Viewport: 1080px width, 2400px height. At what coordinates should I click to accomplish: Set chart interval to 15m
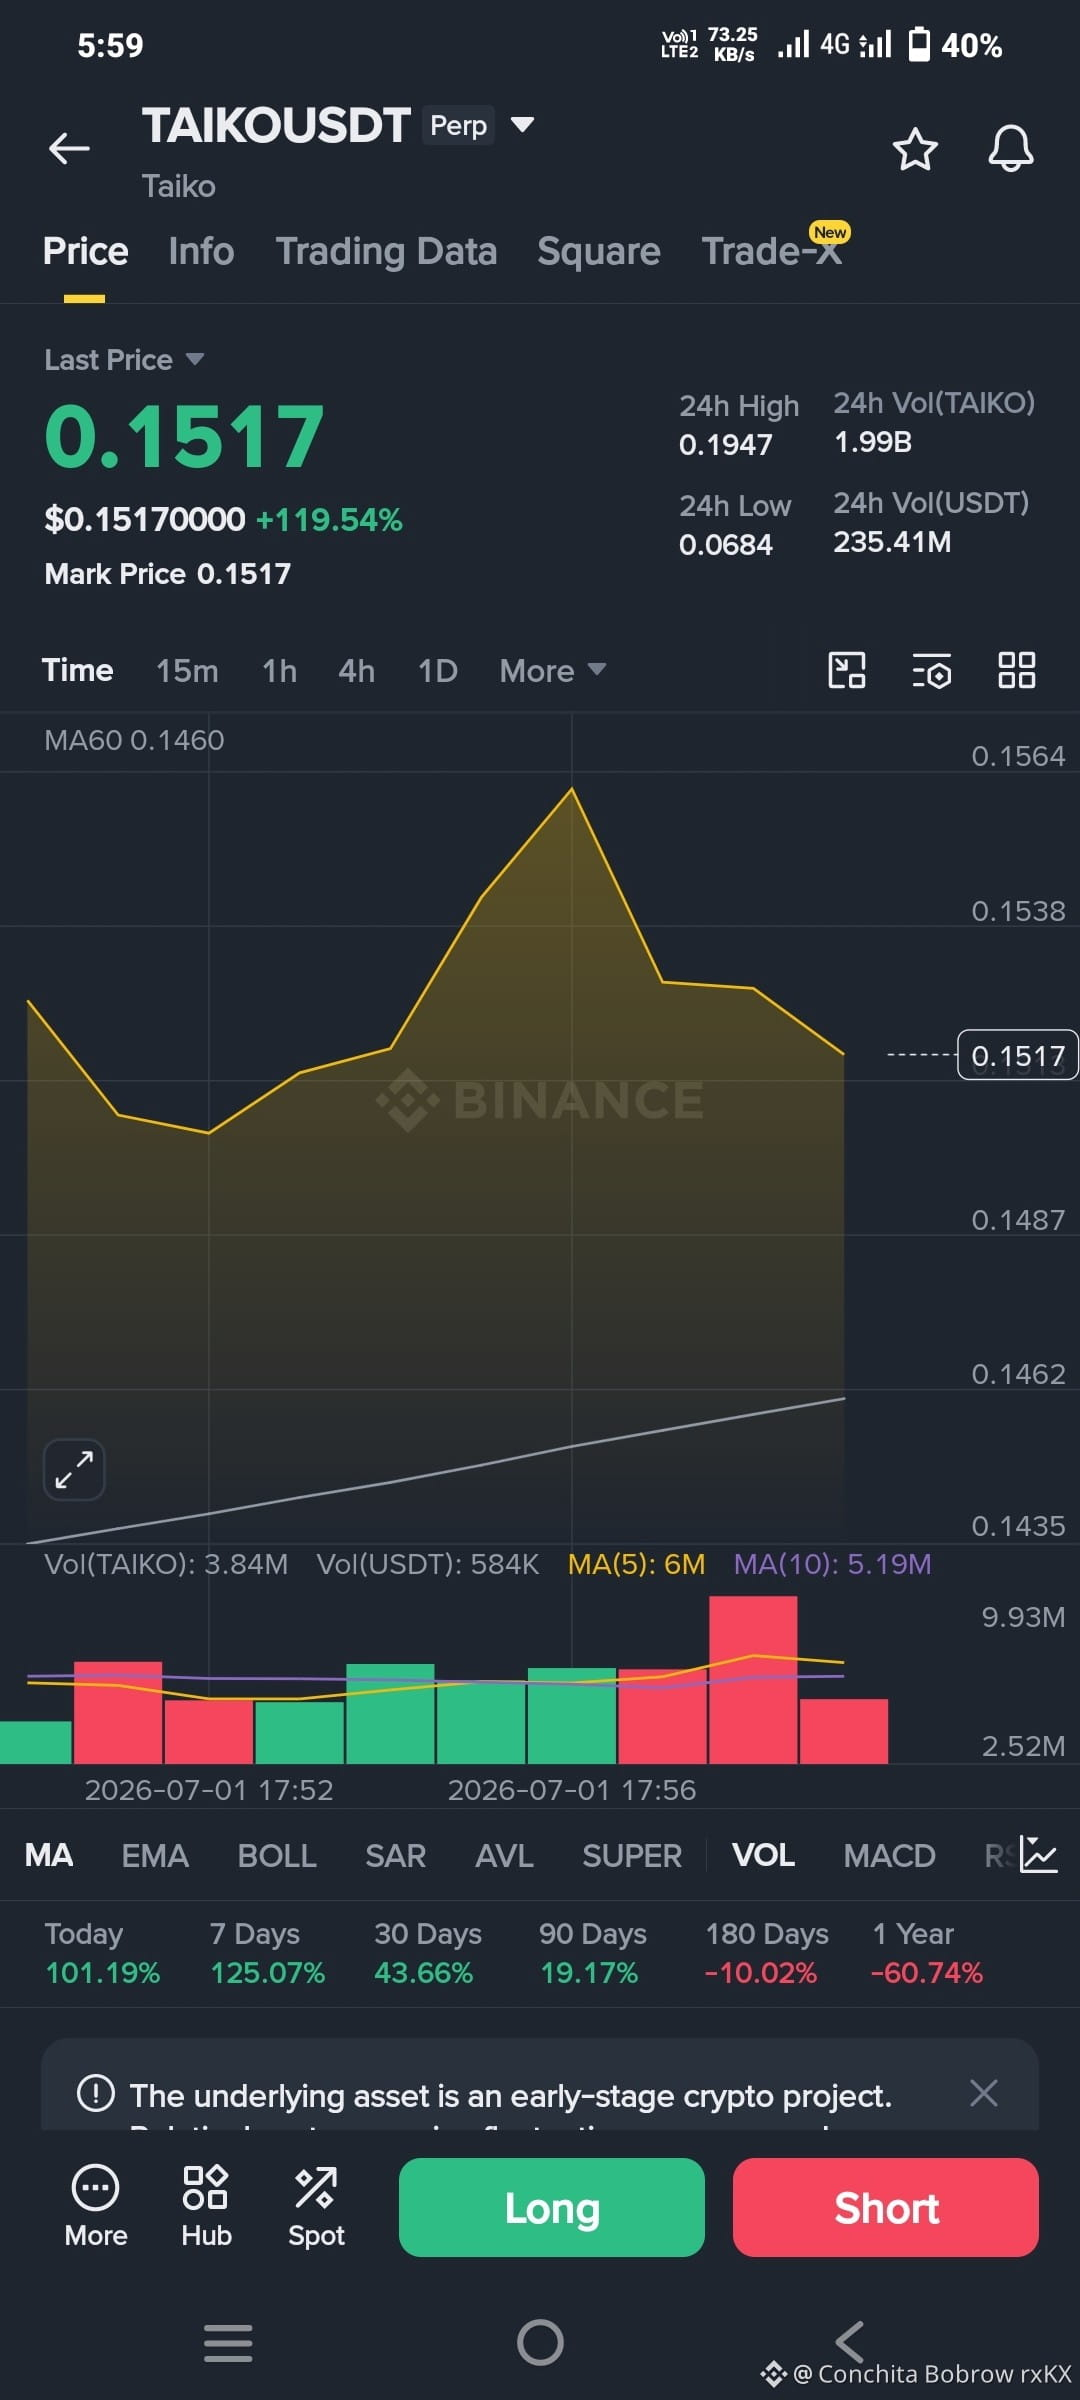pyautogui.click(x=187, y=670)
